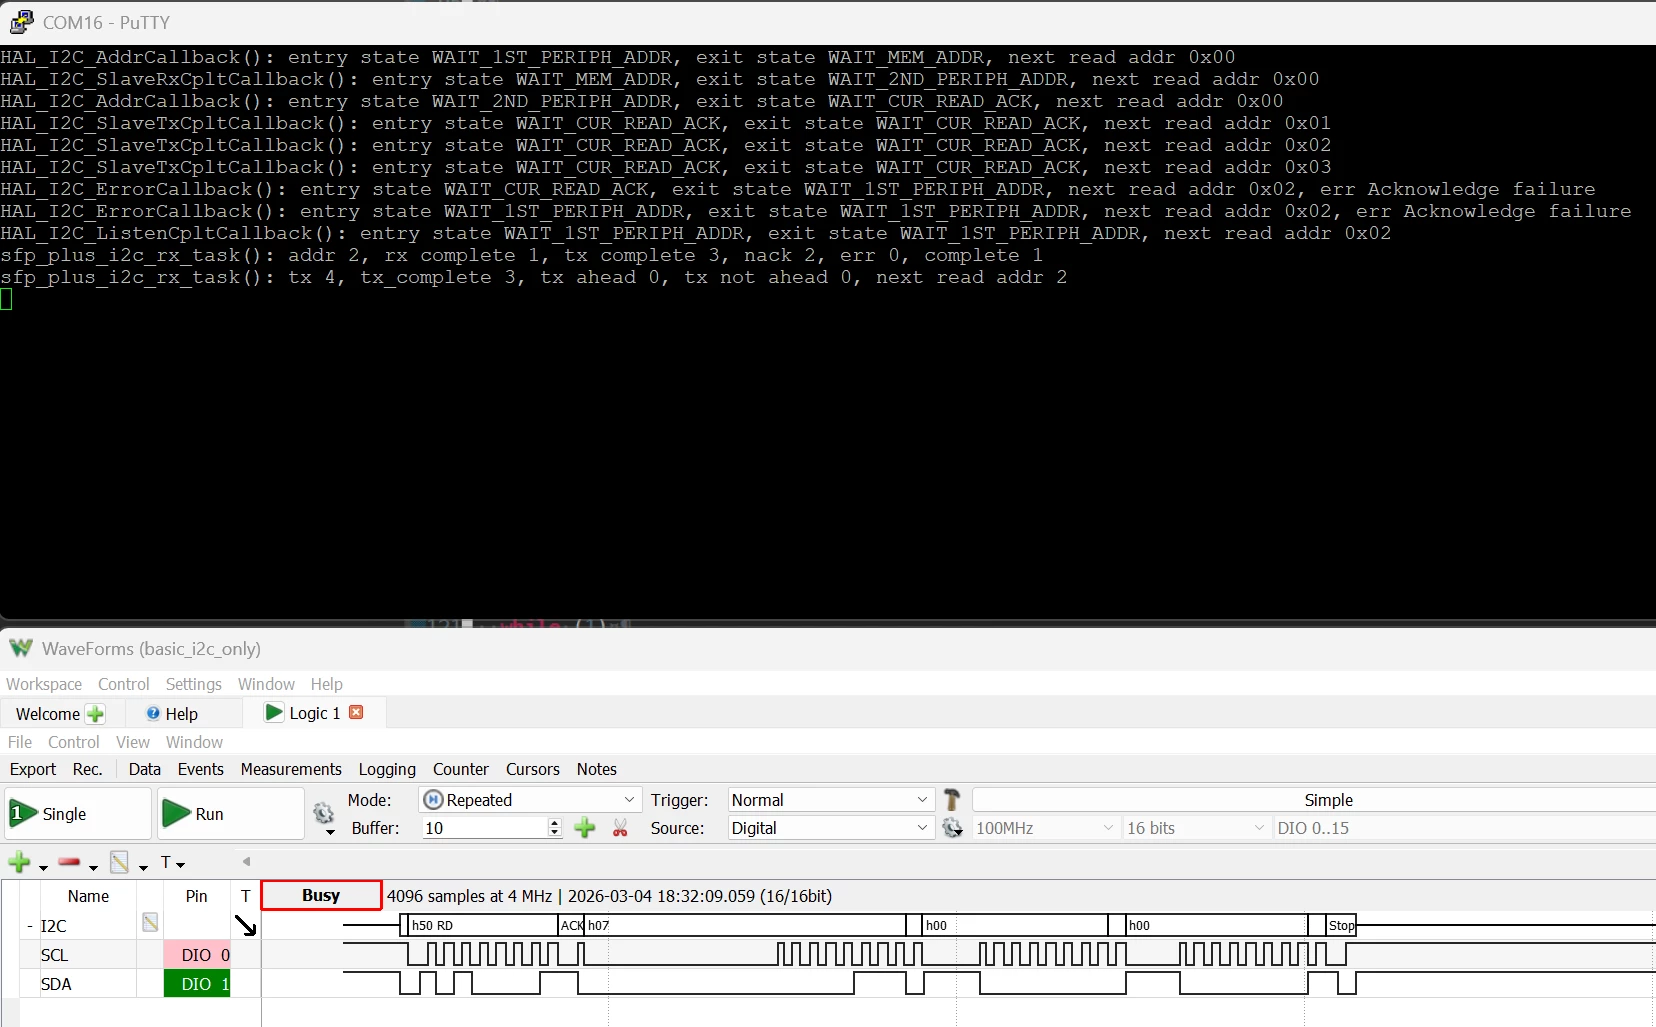Open the Data view
Viewport: 1656px width, 1027px height.
tap(144, 769)
